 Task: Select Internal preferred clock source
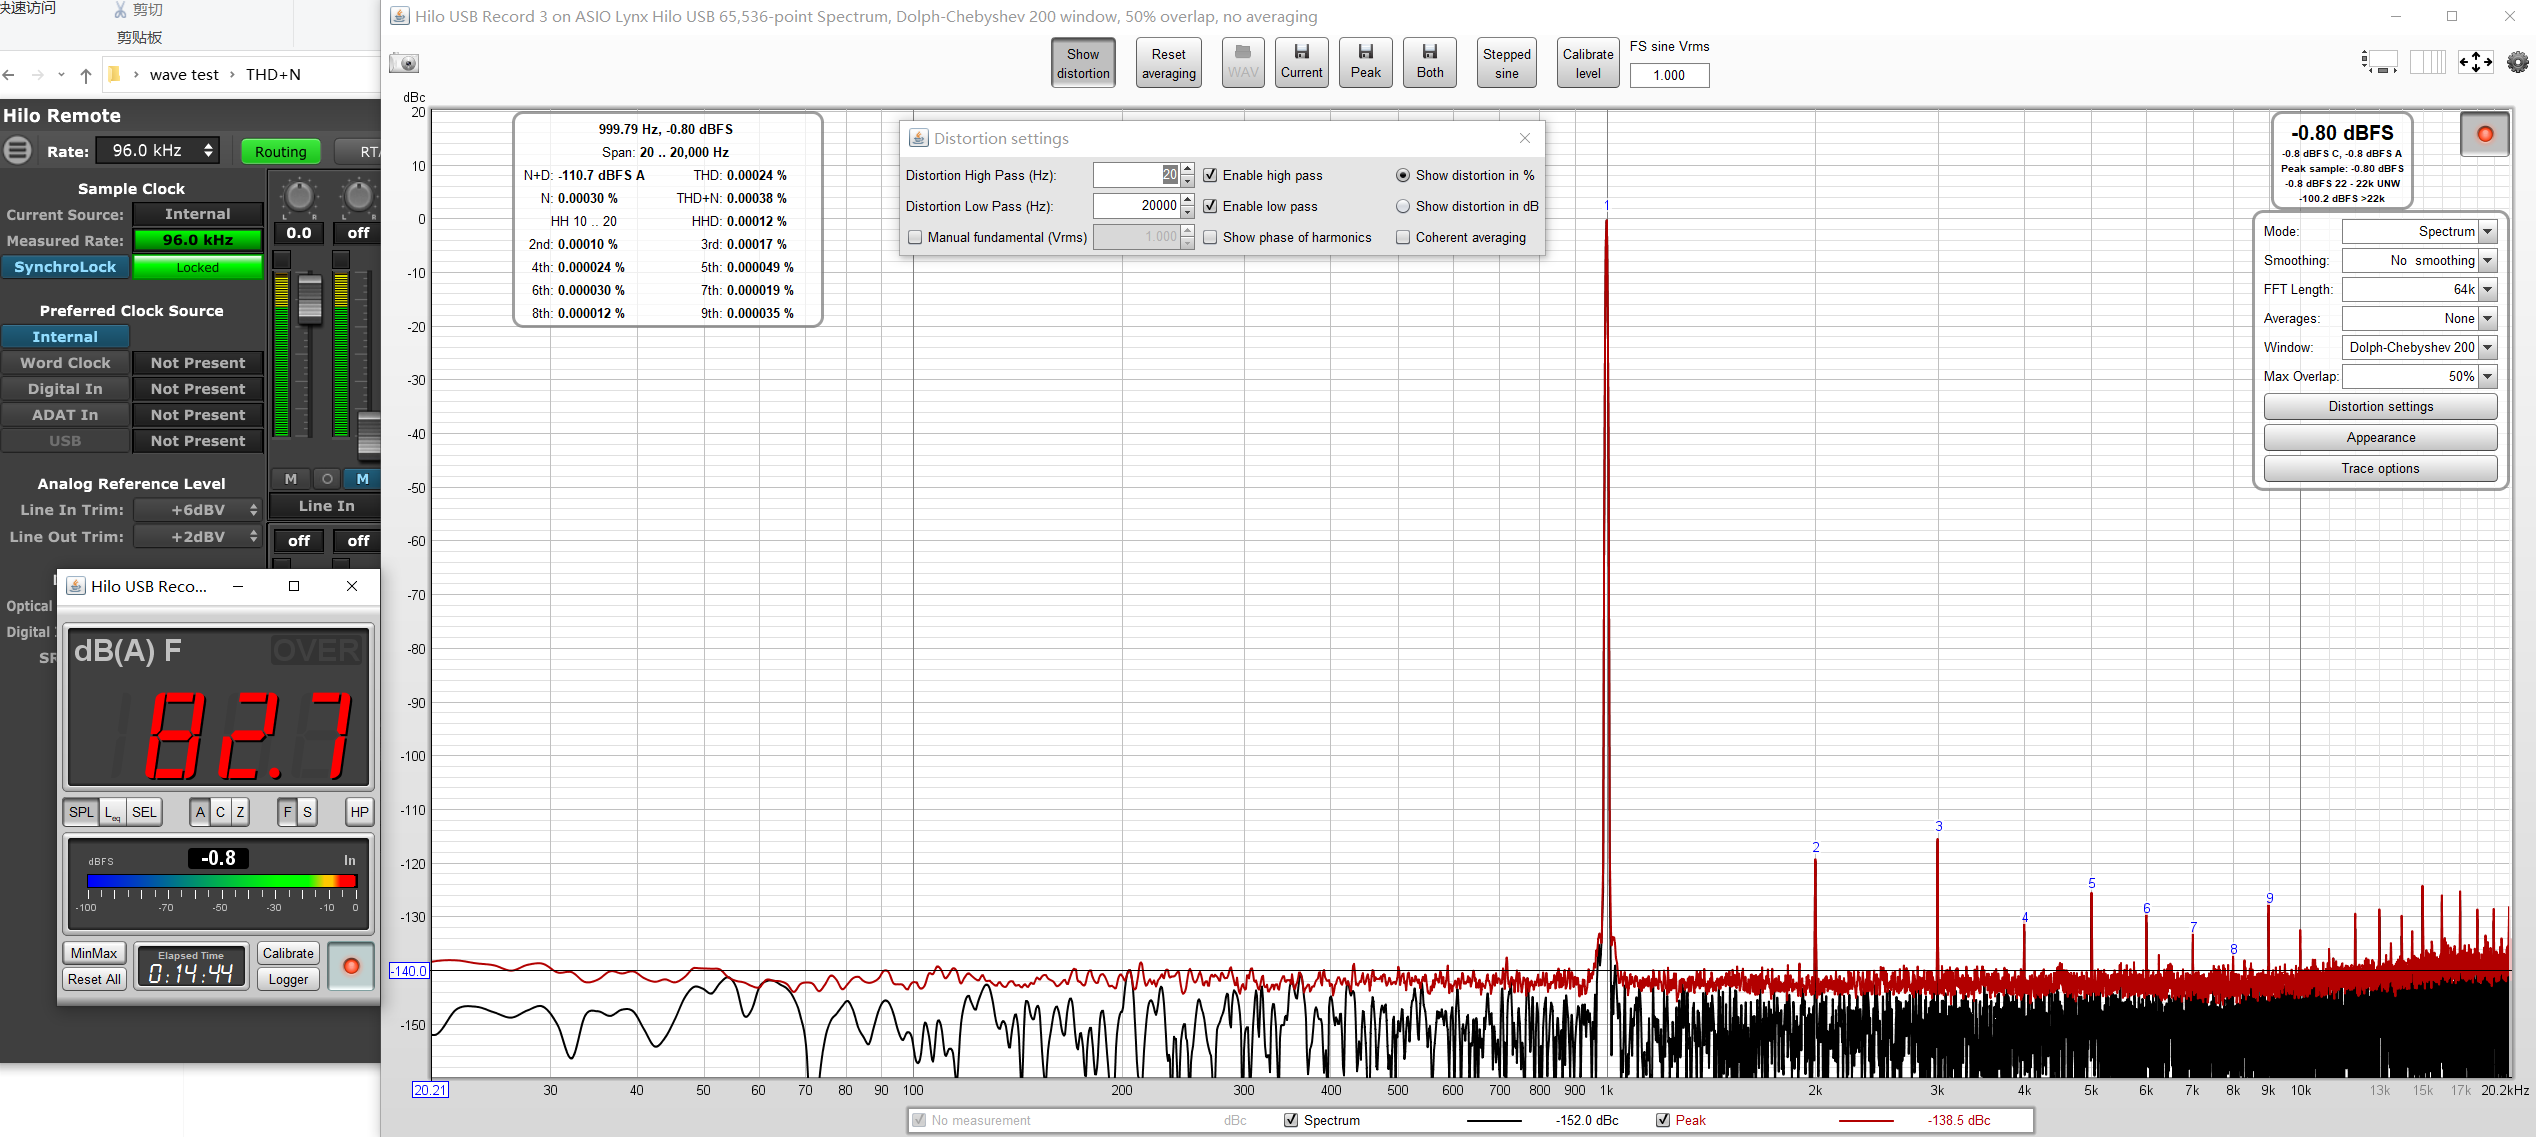click(65, 337)
